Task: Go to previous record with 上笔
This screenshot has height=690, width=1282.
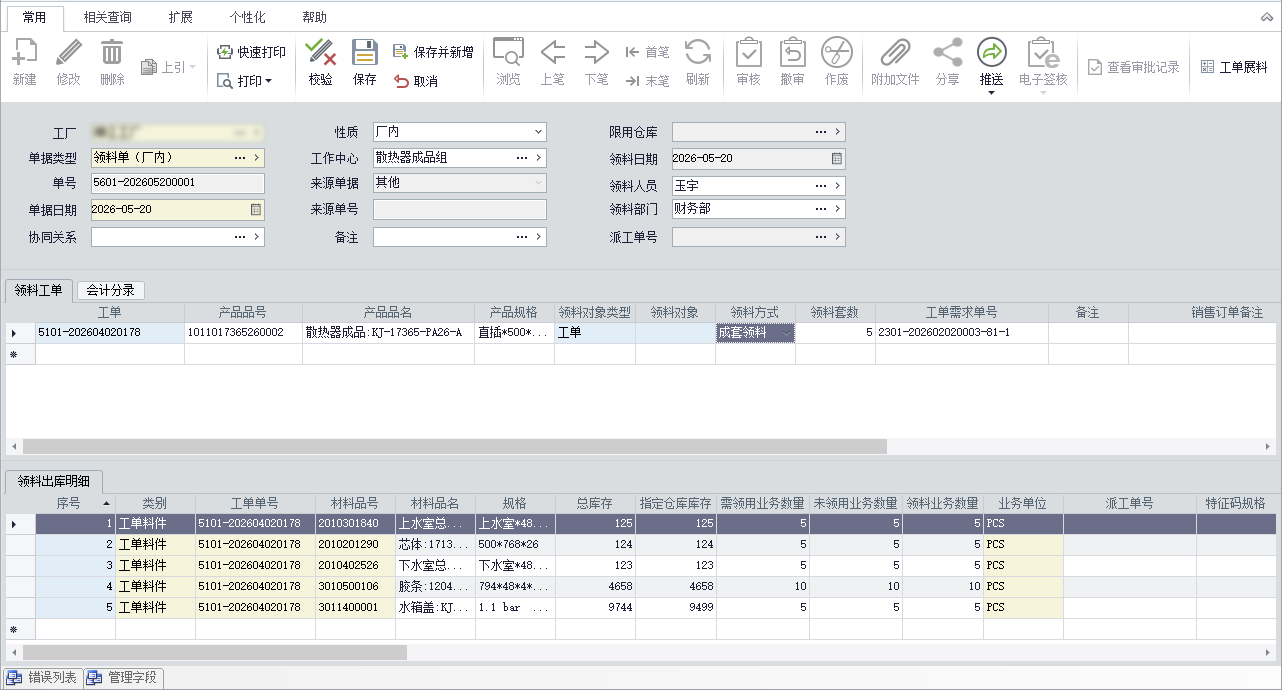Action: 552,52
